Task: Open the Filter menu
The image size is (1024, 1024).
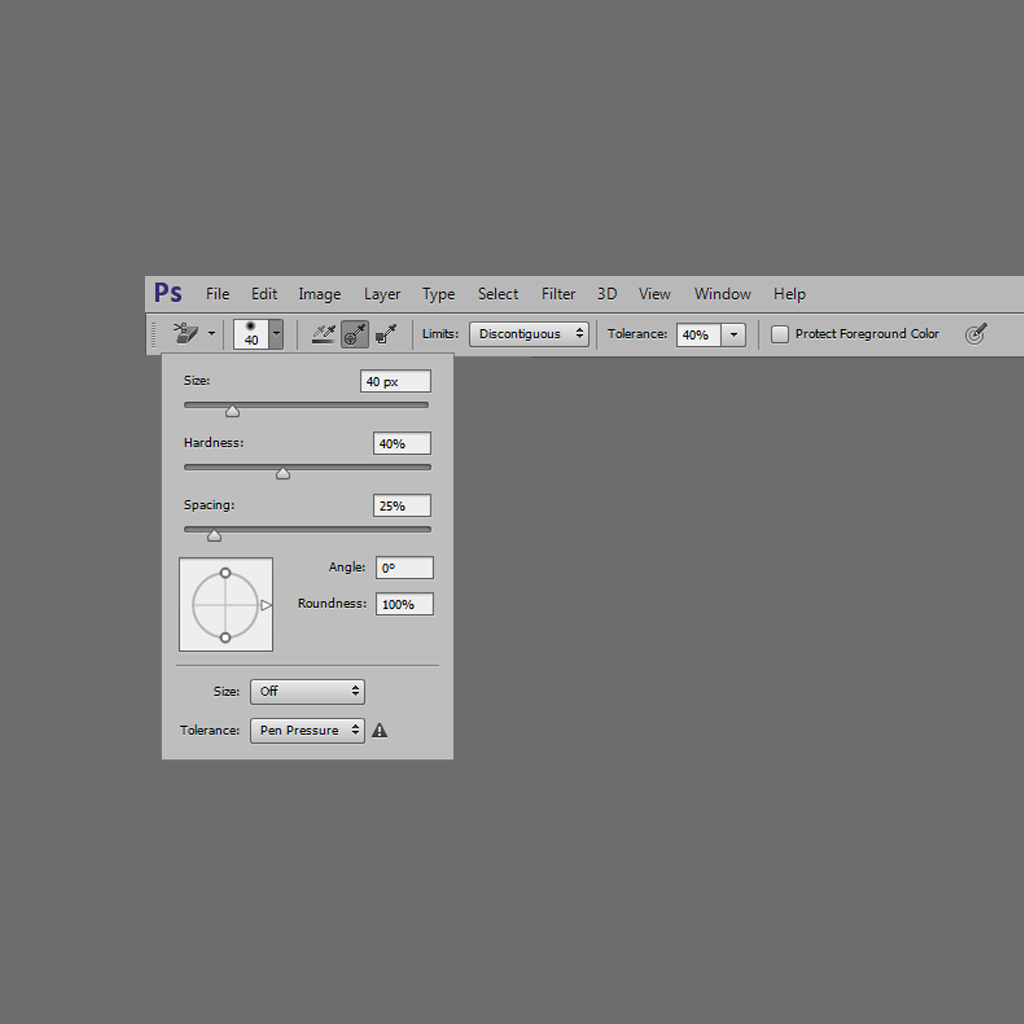Action: tap(558, 293)
